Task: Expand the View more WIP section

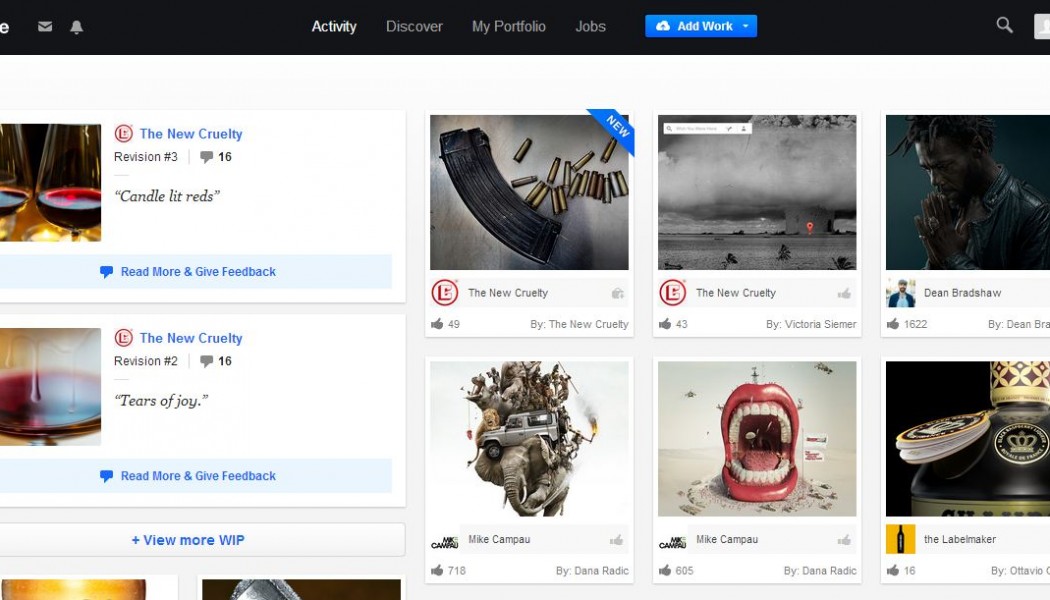Action: point(188,540)
